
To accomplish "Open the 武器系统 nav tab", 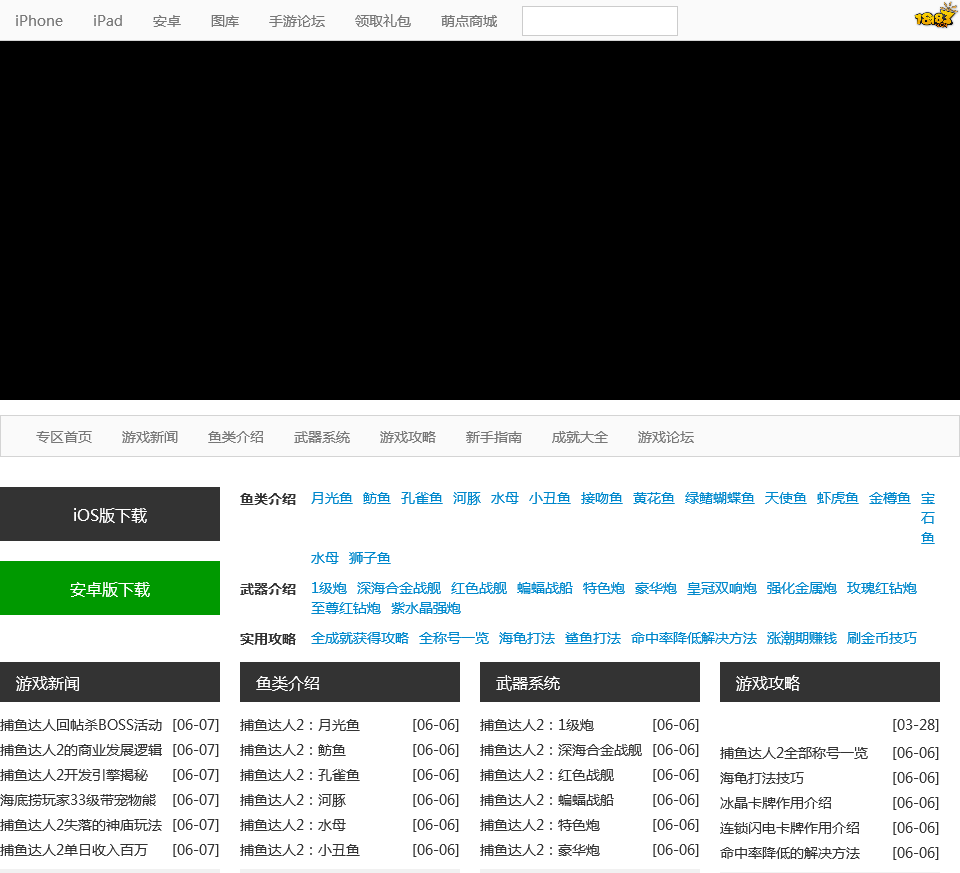I will coord(322,437).
